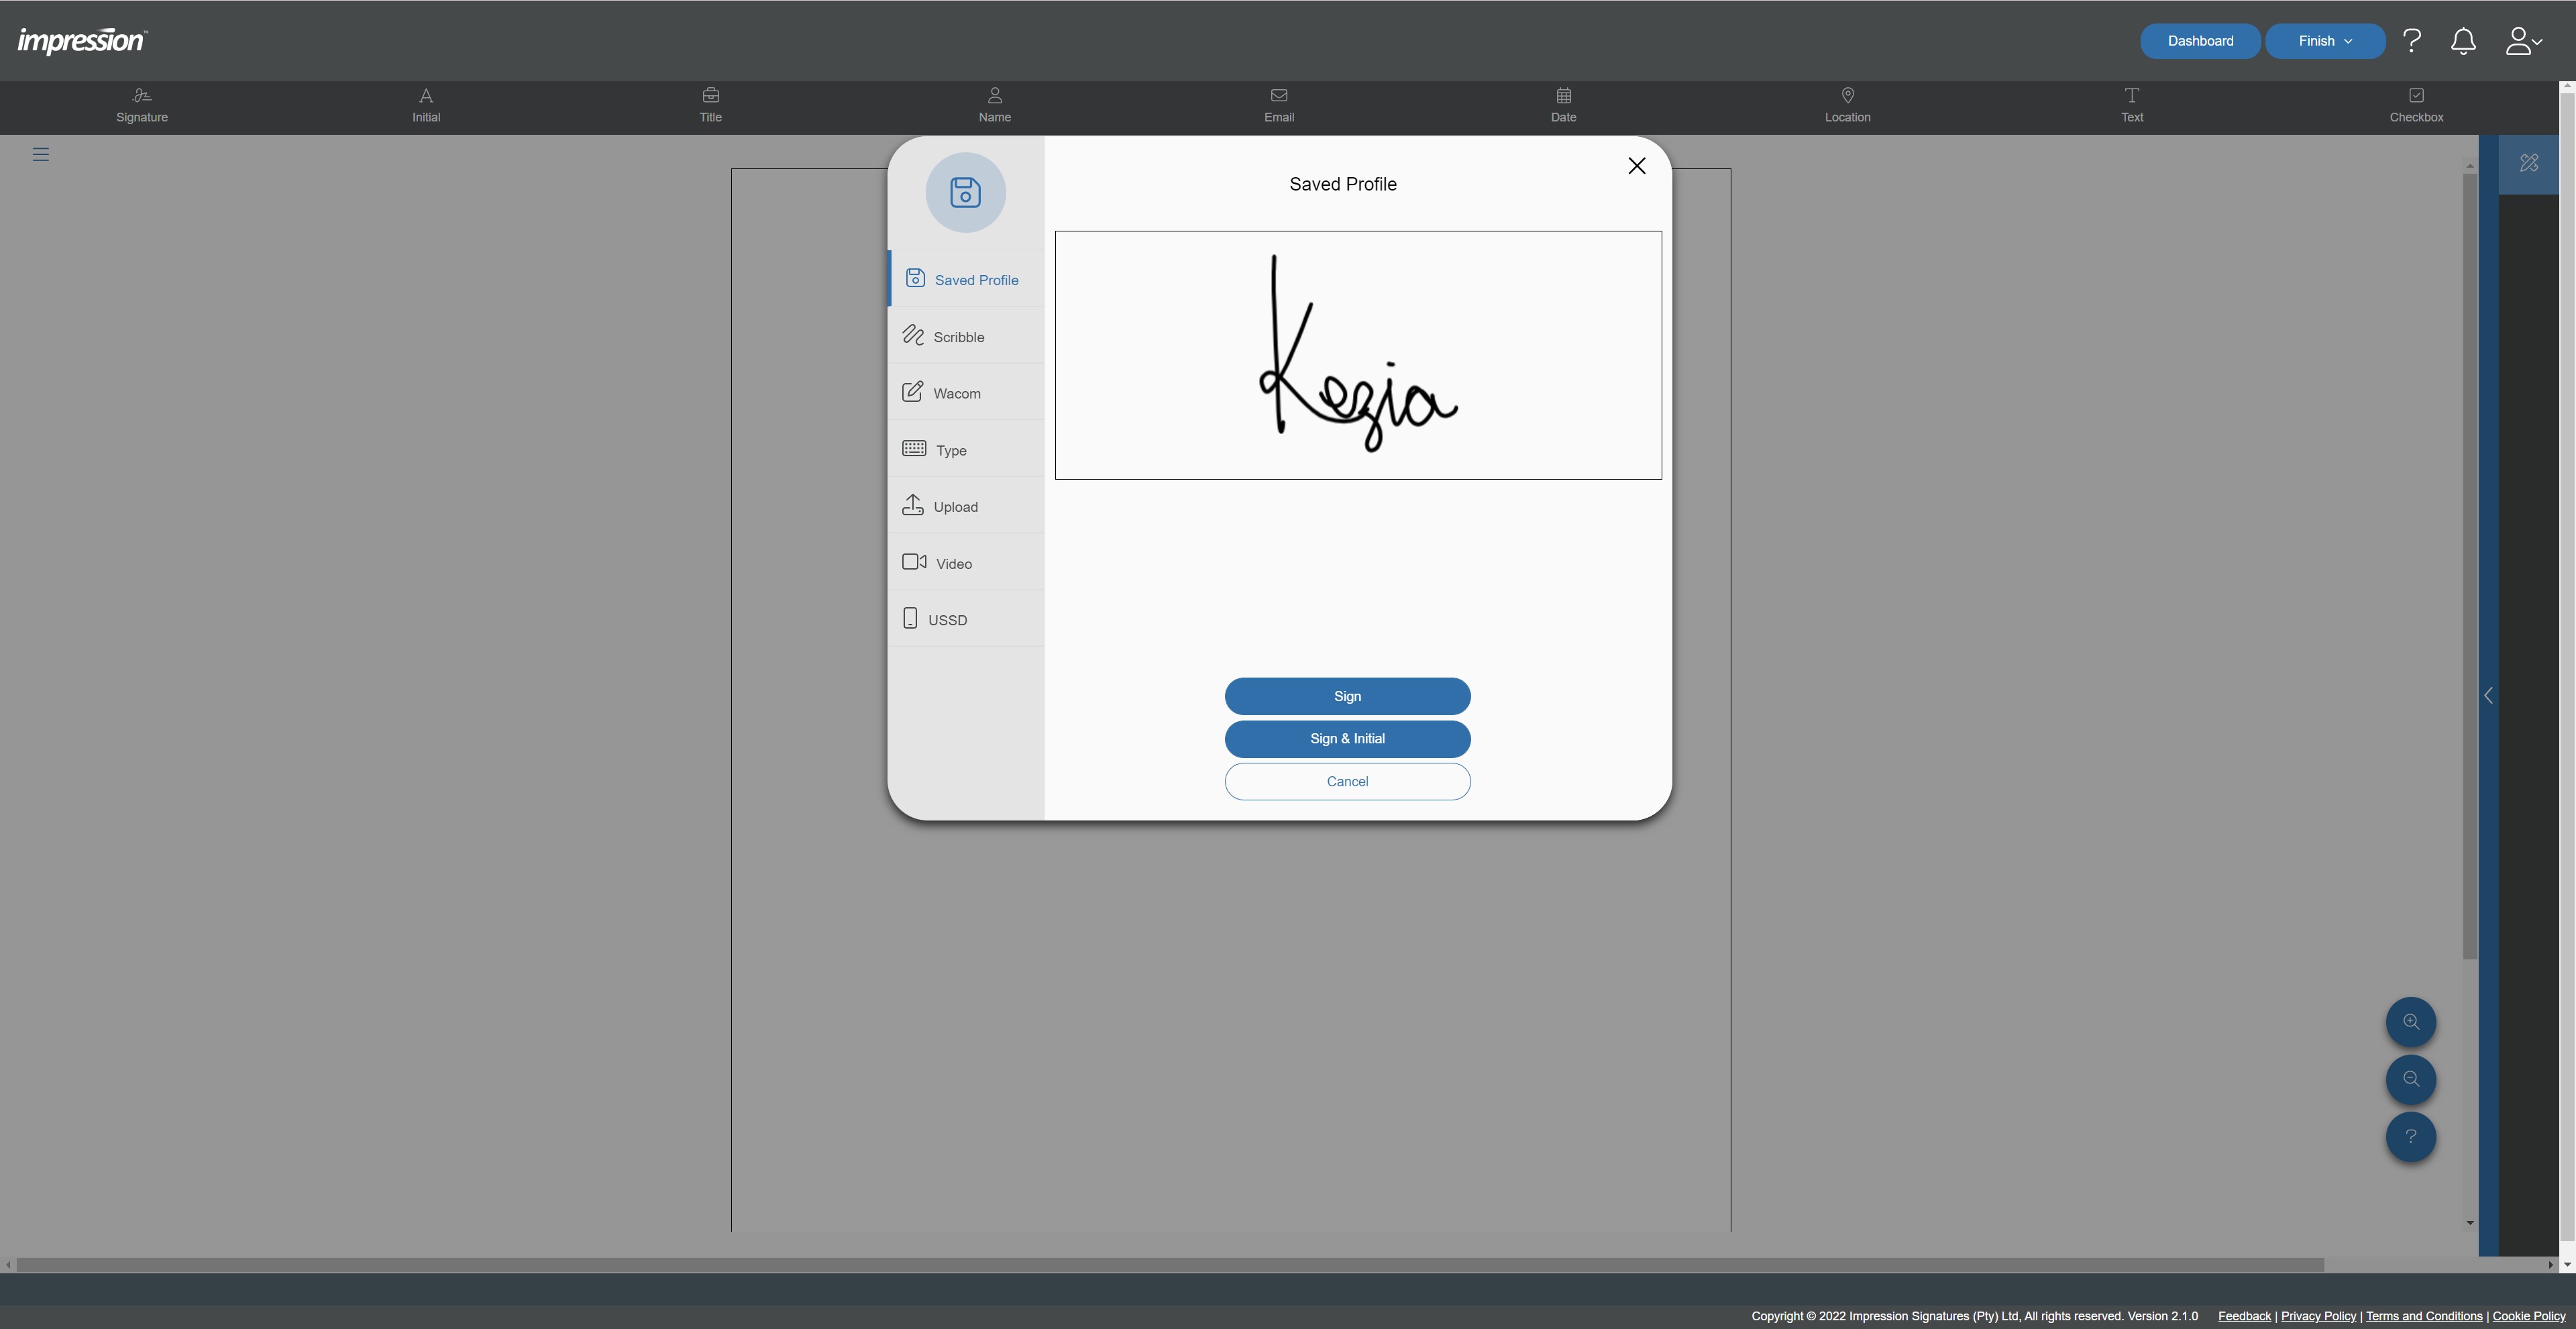Click the Cancel button
2576x1329 pixels.
1347,781
